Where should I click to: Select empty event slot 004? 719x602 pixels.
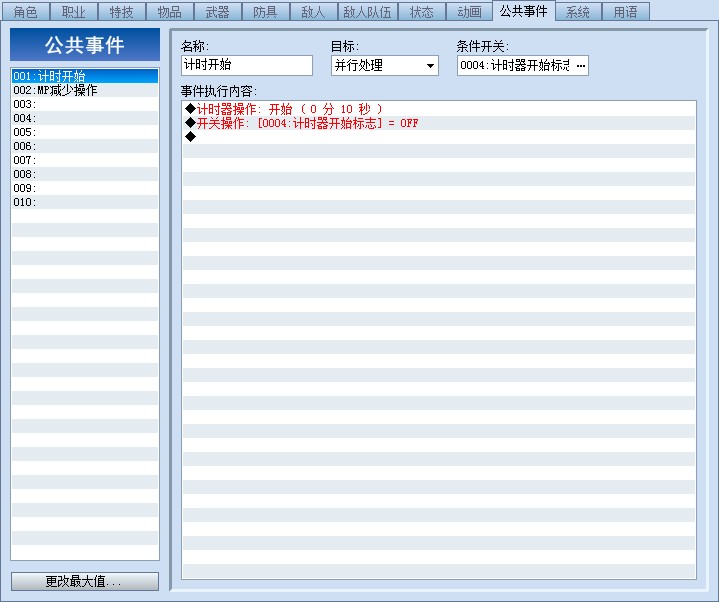click(x=85, y=118)
